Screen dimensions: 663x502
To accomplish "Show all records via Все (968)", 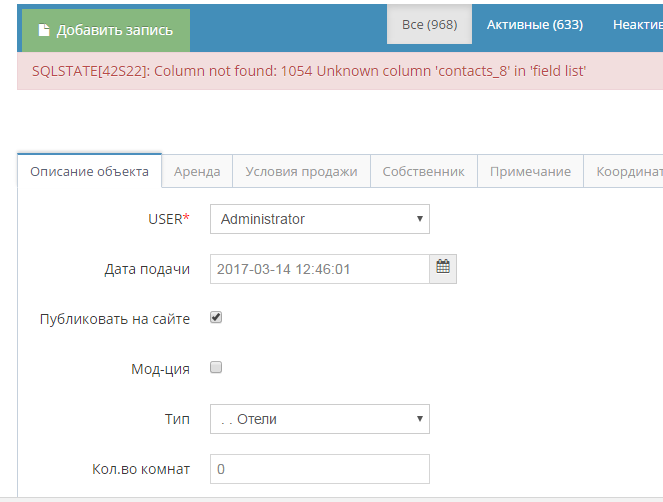I will (x=429, y=25).
